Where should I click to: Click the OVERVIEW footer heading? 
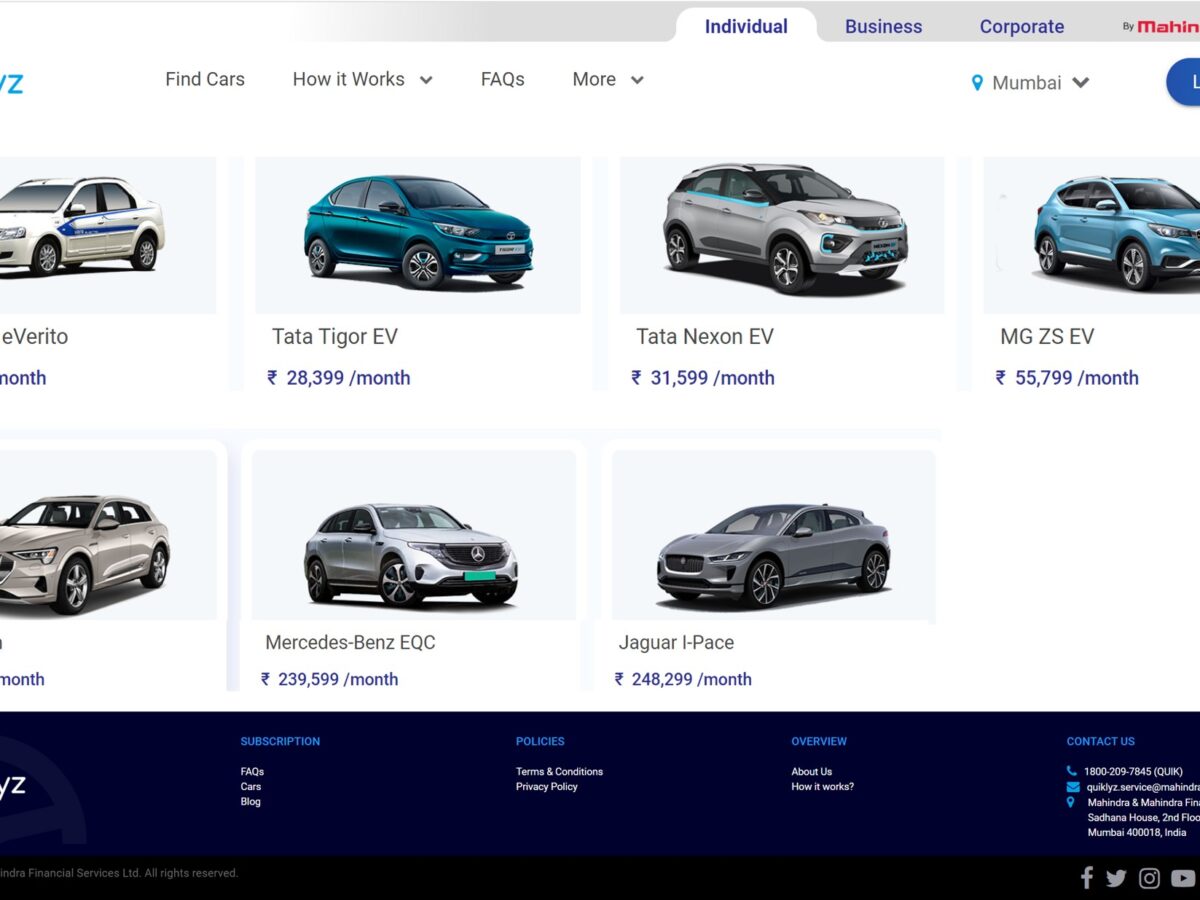(819, 742)
